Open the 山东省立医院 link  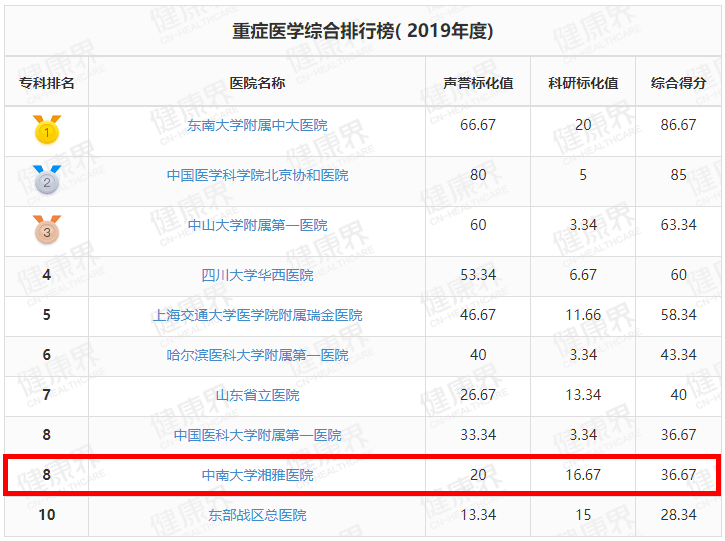(x=257, y=395)
